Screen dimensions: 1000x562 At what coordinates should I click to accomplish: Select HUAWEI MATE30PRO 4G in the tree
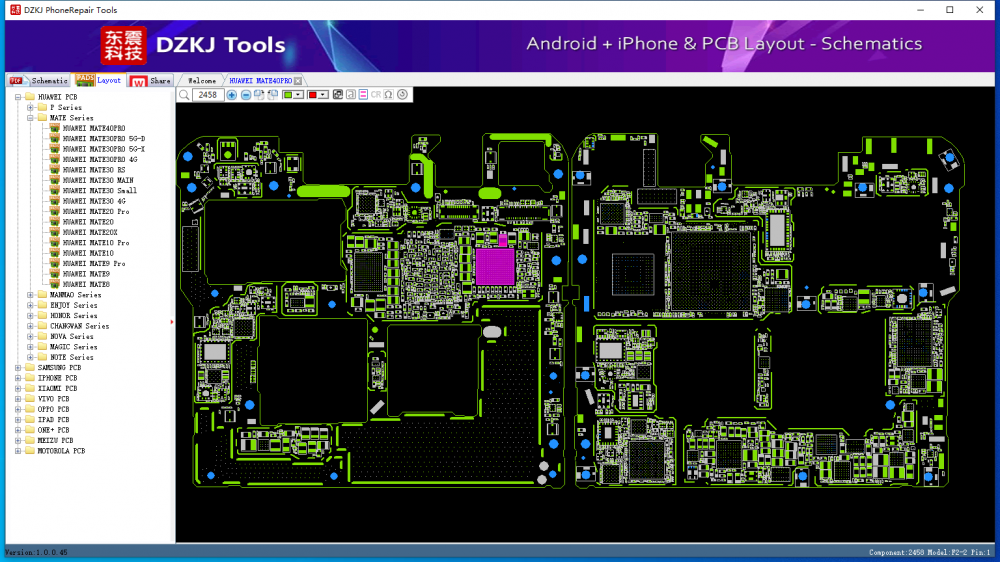[x=100, y=159]
